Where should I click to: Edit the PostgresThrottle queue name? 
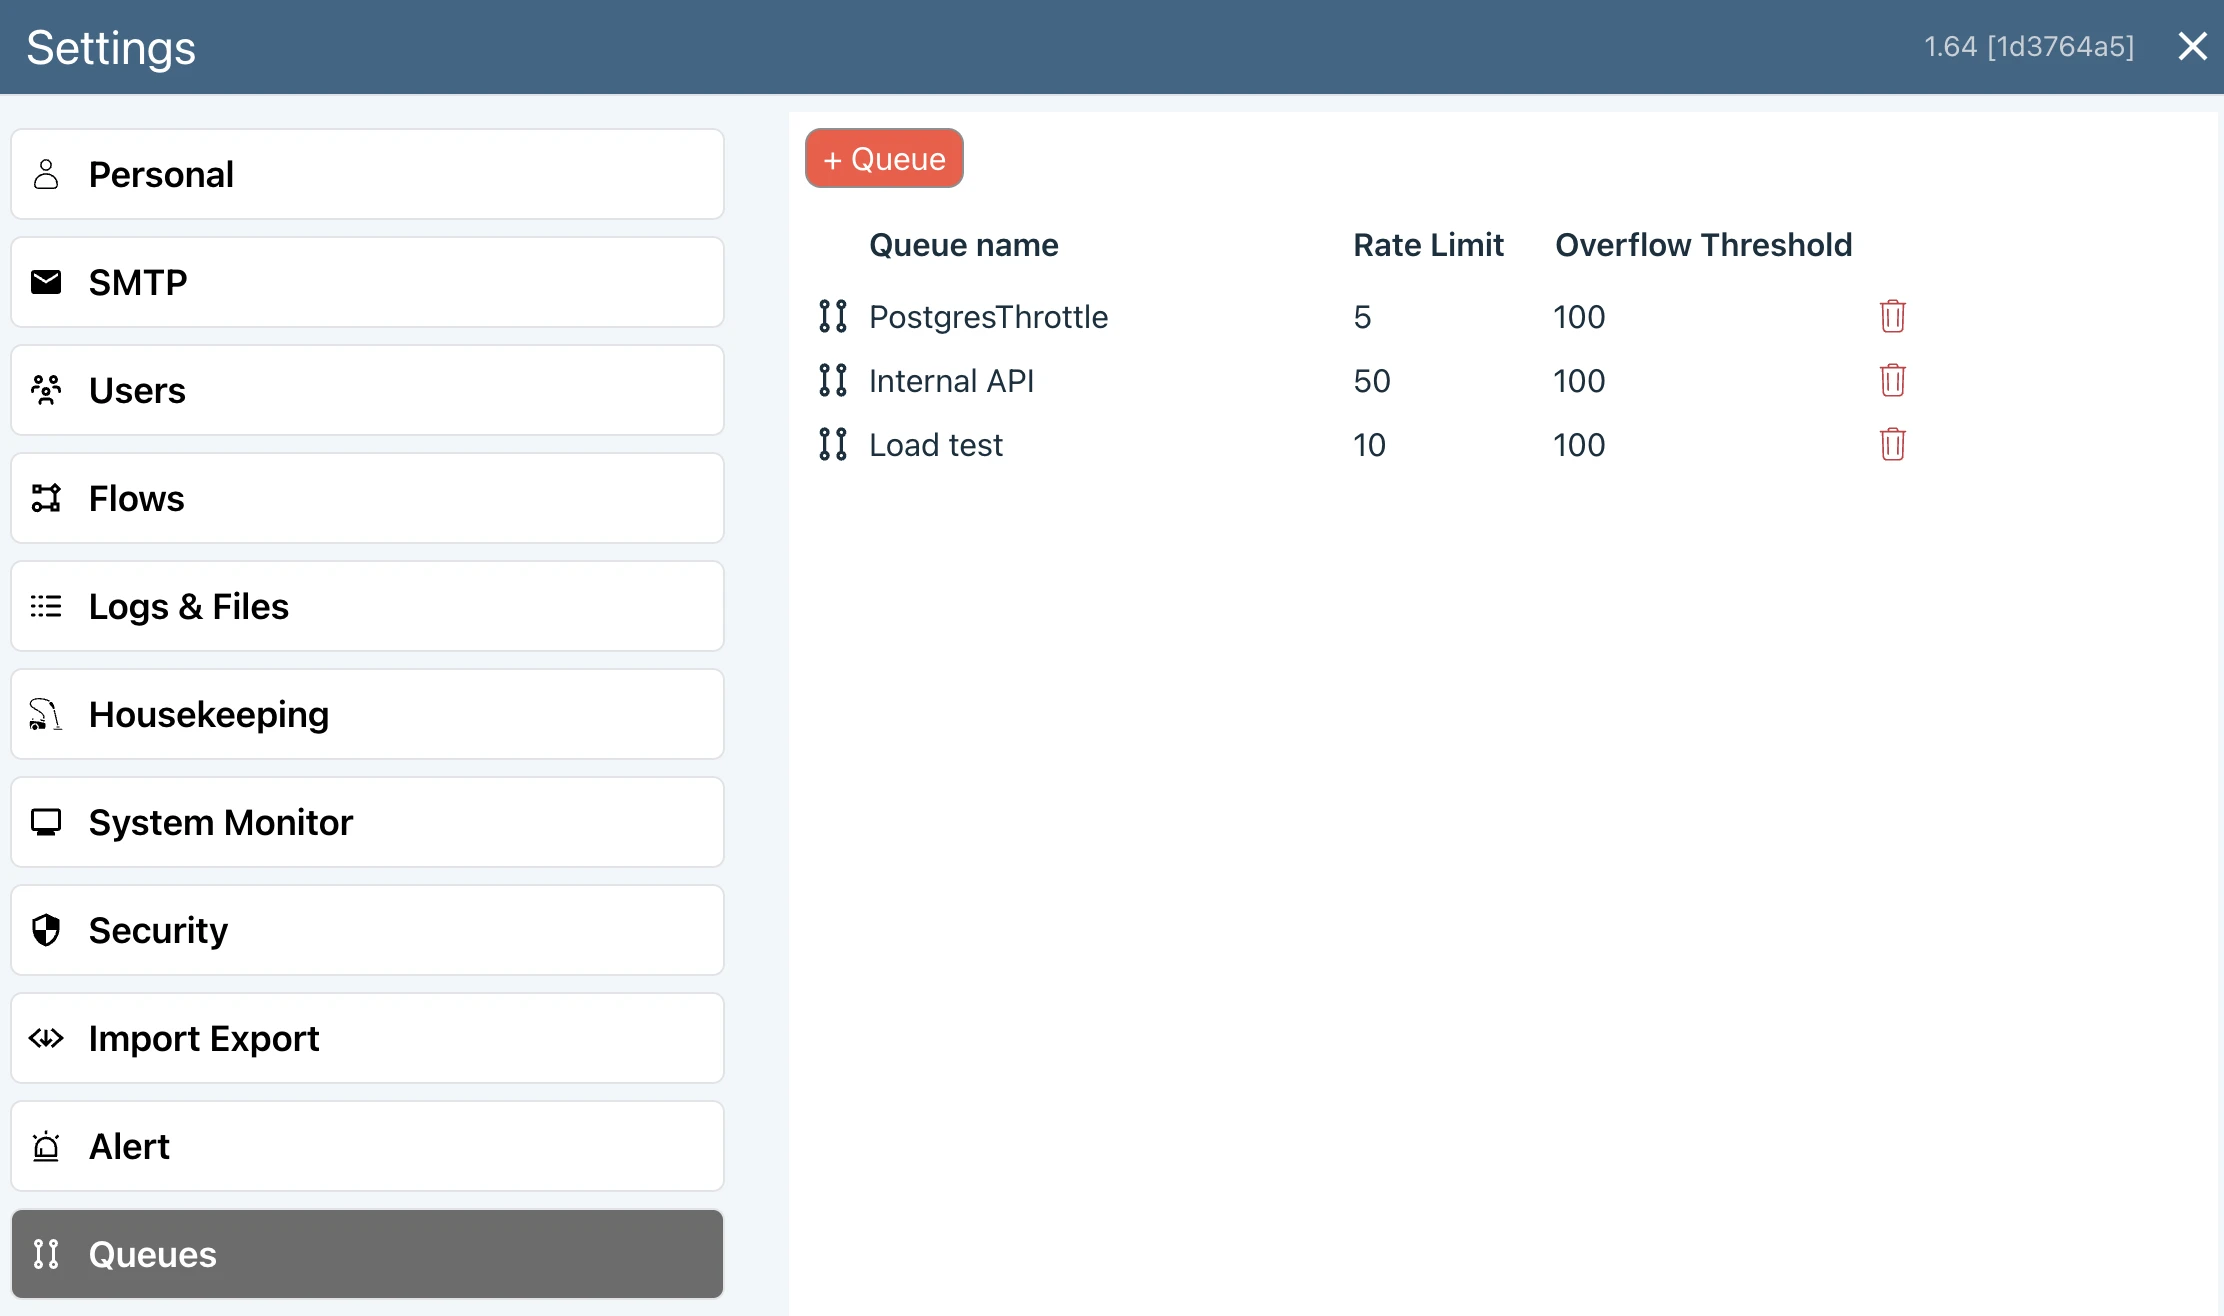coord(988,317)
